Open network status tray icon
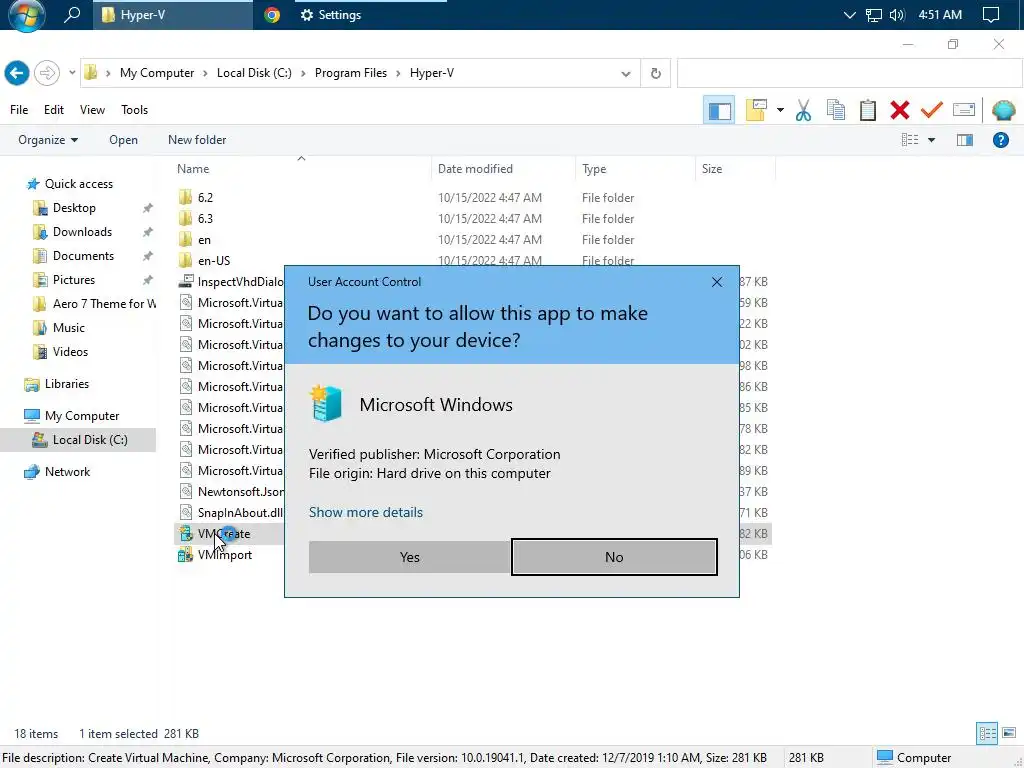1024x768 pixels. click(x=874, y=15)
